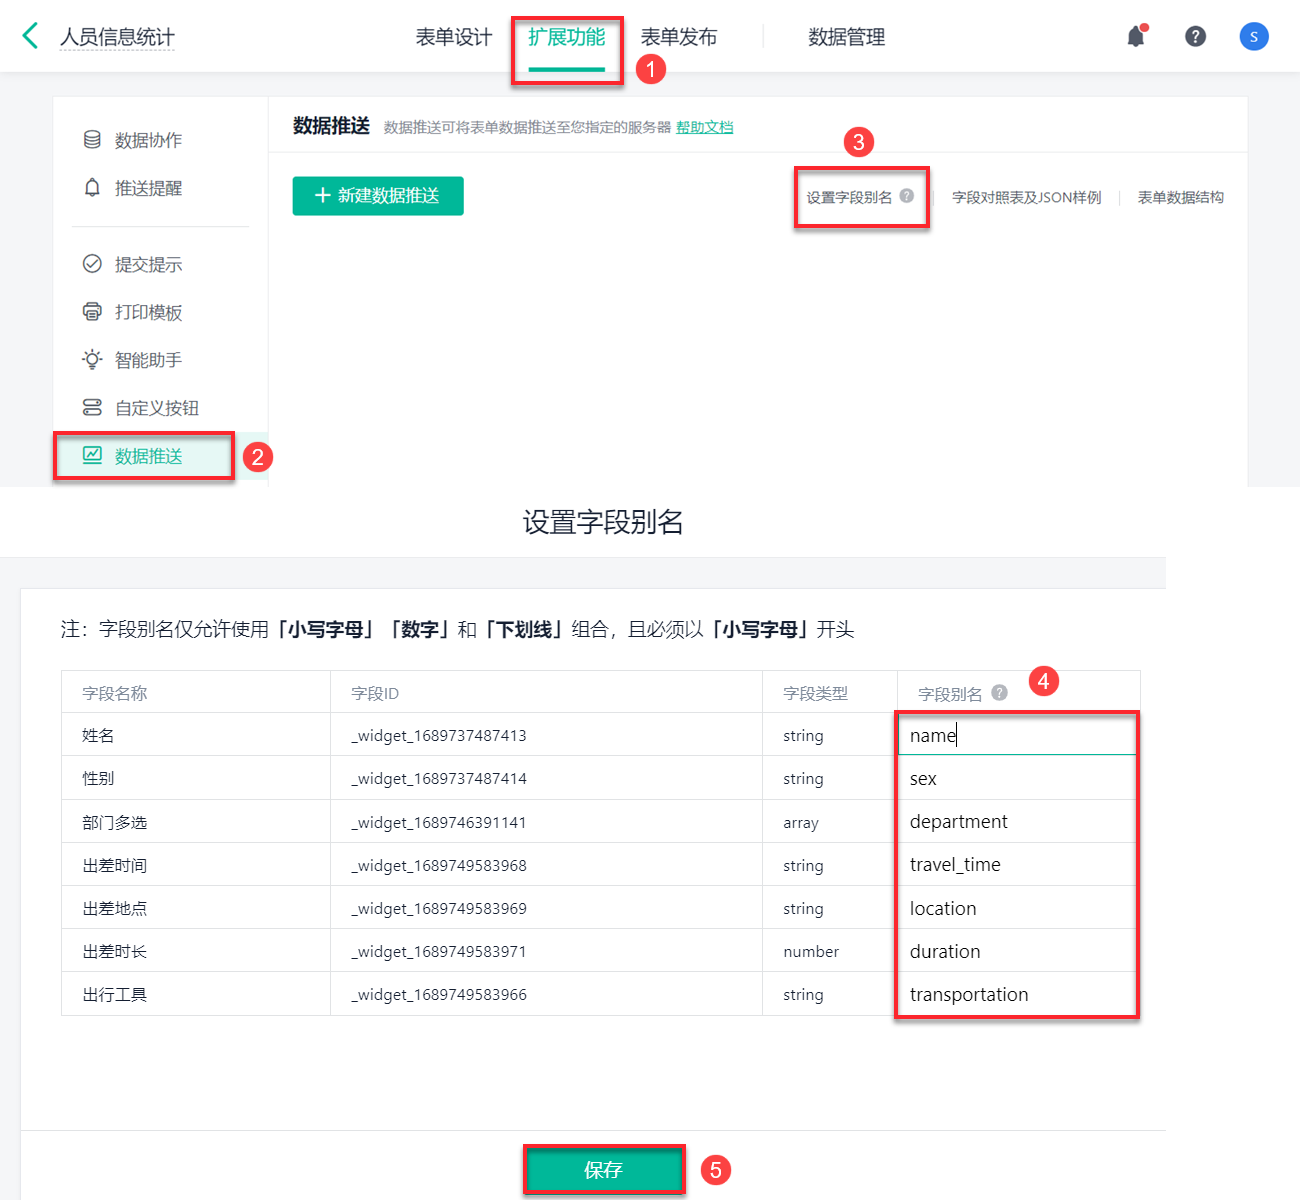This screenshot has height=1200, width=1300.
Task: Open 字段对照表及JSON样例
Action: pos(1026,197)
